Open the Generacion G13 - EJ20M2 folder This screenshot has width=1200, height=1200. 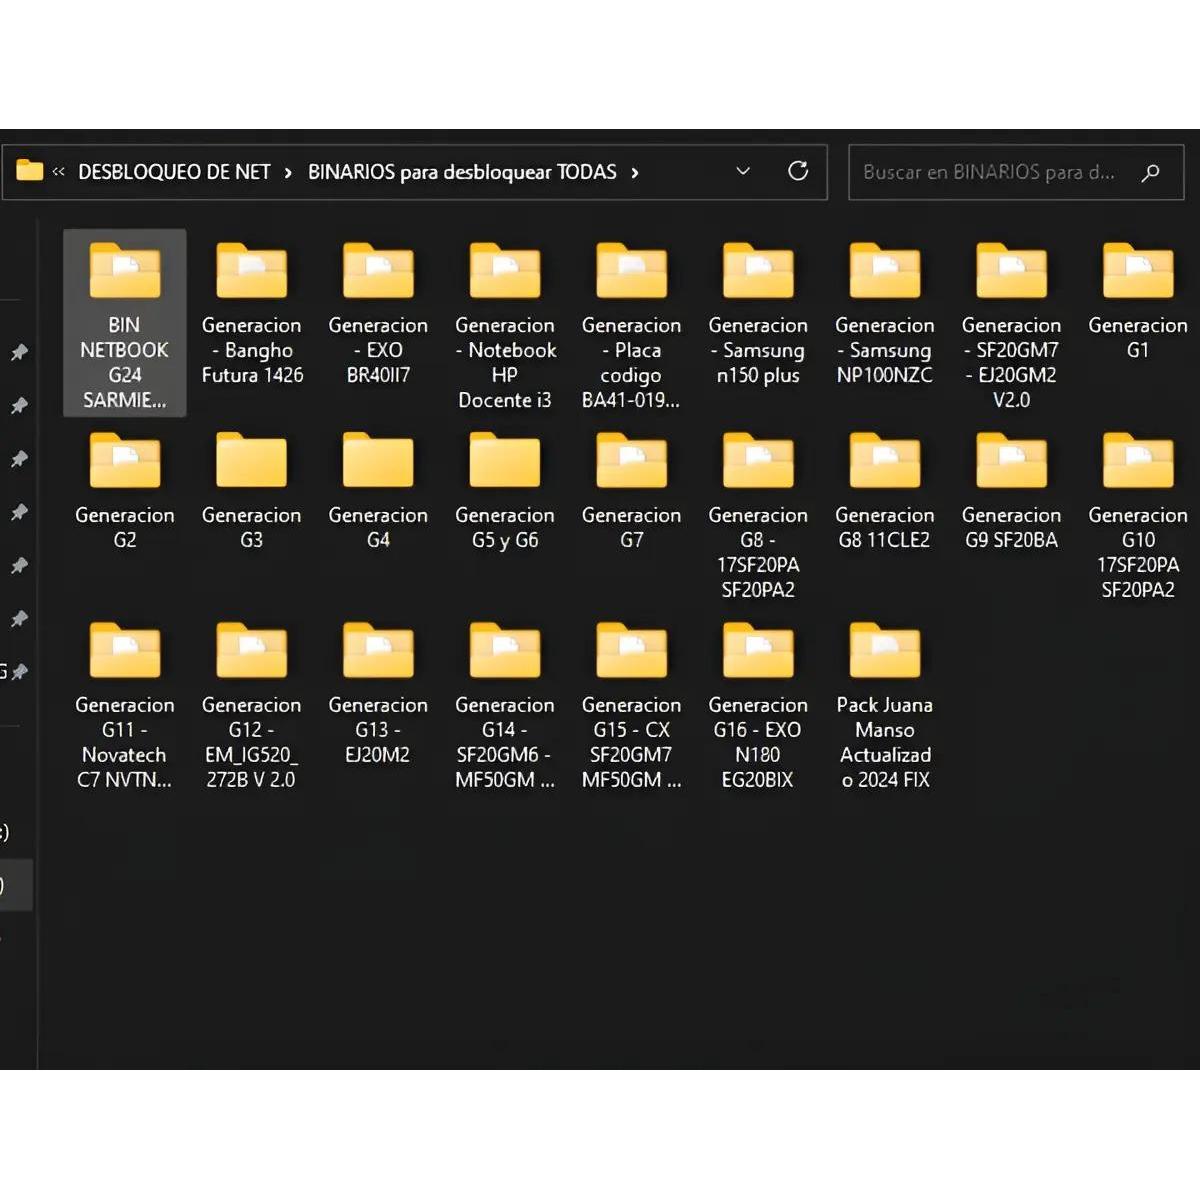pos(378,692)
